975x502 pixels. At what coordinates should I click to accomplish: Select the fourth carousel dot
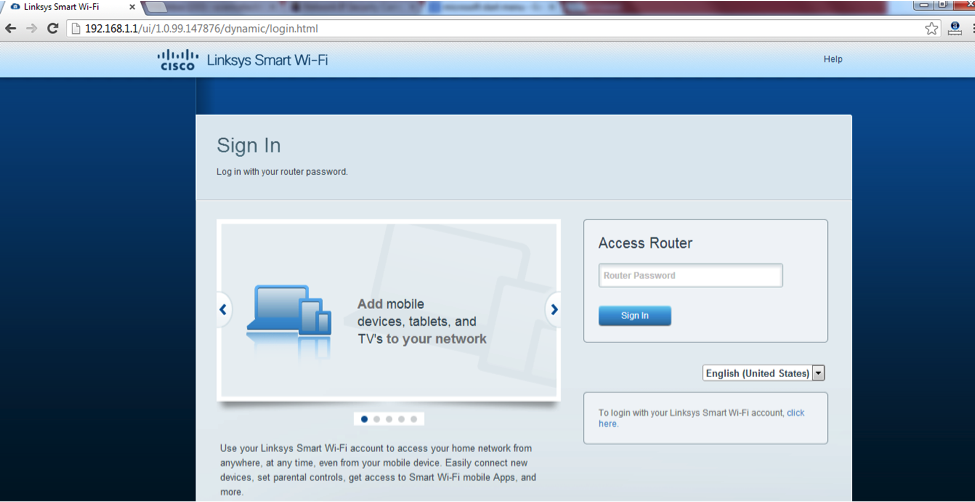coord(402,419)
